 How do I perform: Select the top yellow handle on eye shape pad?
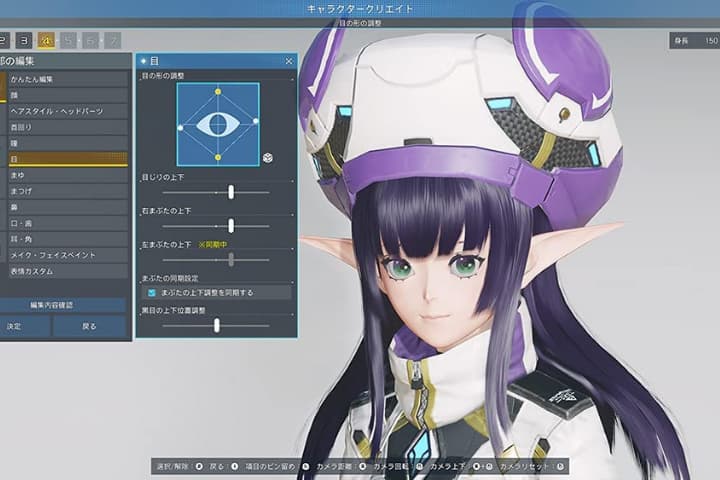point(218,92)
